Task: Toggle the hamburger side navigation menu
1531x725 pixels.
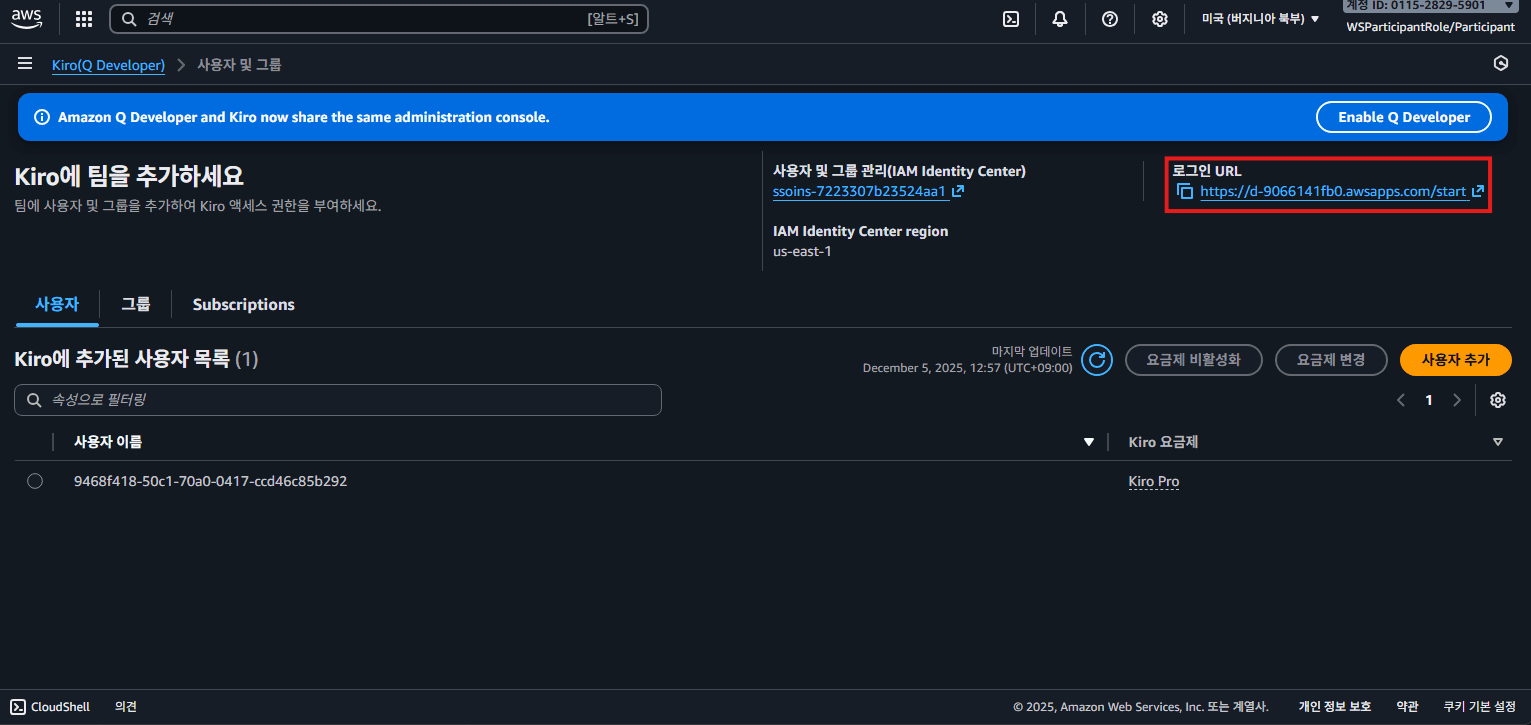Action: (25, 64)
